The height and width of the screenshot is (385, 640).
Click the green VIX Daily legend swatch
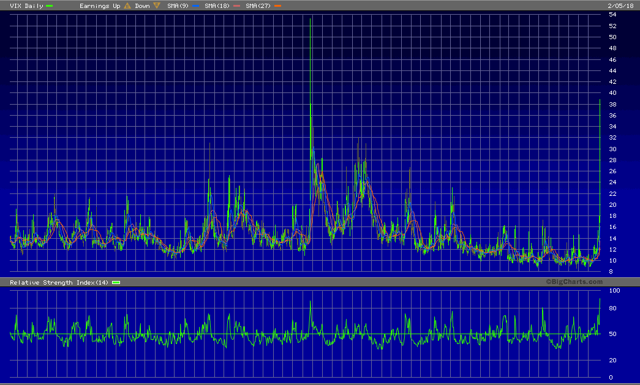(x=50, y=6)
